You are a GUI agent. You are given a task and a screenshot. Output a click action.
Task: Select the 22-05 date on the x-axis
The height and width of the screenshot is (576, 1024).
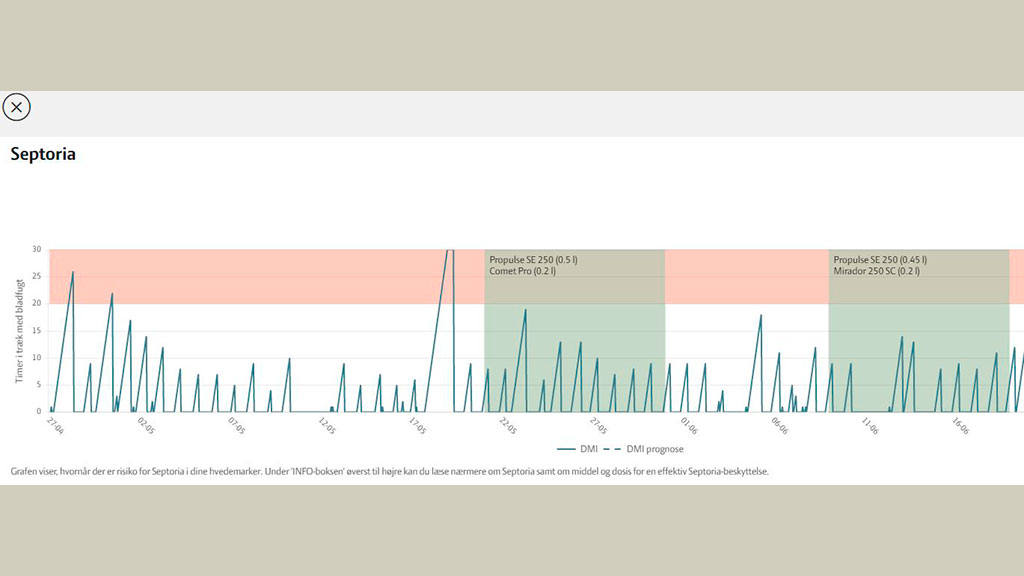coord(507,426)
